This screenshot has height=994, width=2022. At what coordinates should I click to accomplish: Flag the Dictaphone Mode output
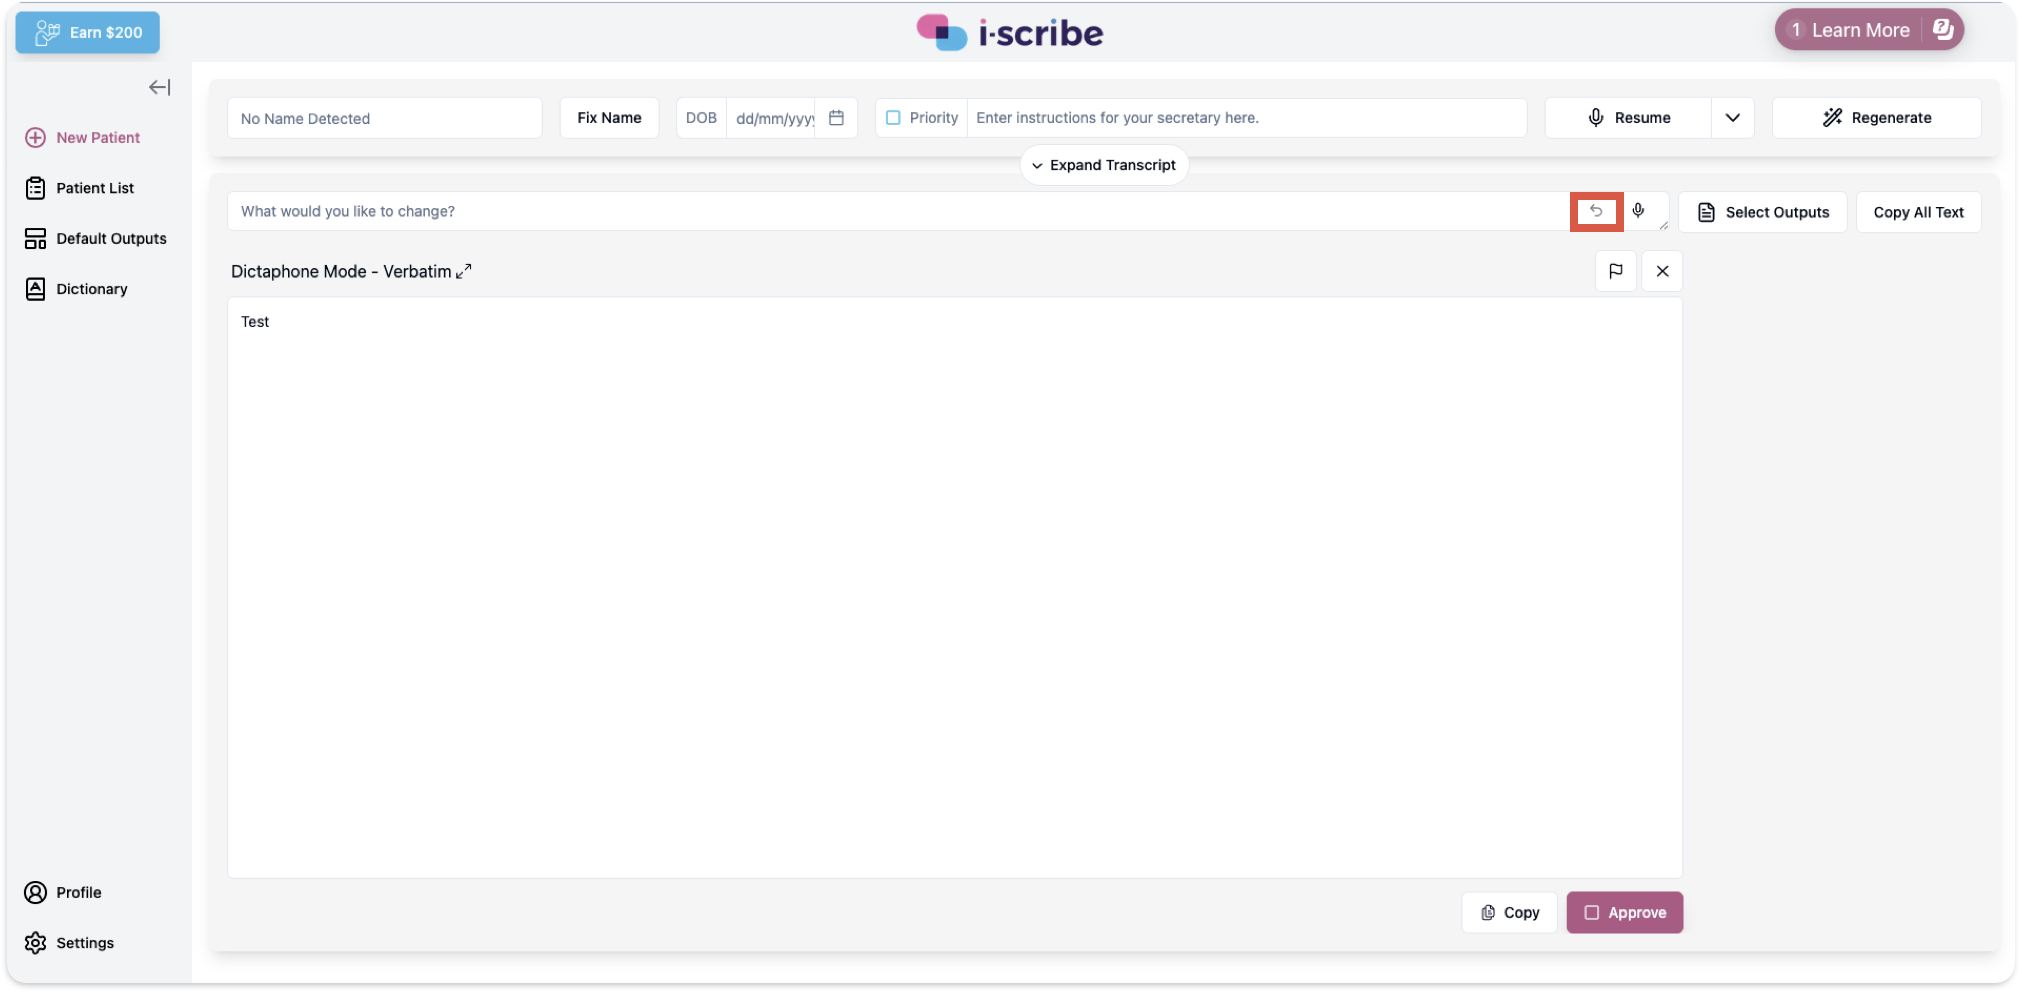click(x=1615, y=271)
